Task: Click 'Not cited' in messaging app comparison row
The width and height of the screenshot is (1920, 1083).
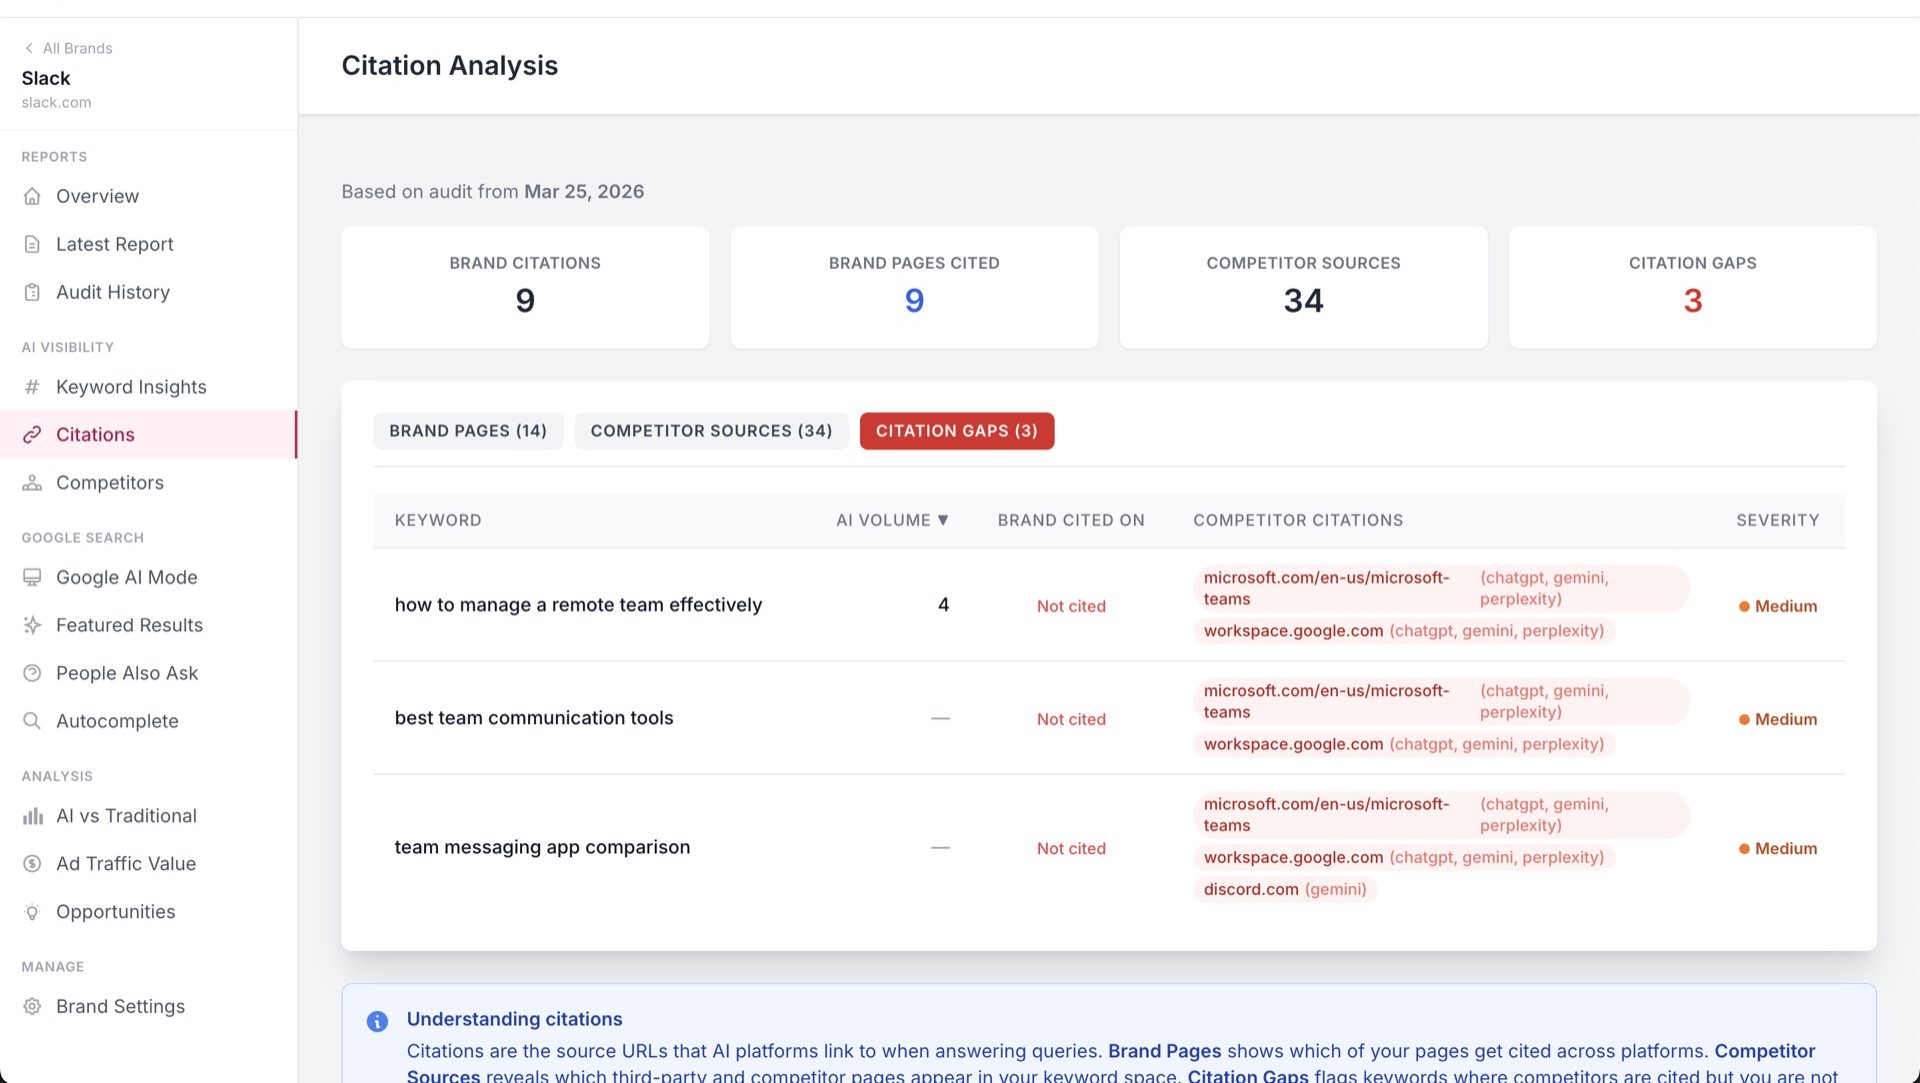Action: (x=1071, y=848)
